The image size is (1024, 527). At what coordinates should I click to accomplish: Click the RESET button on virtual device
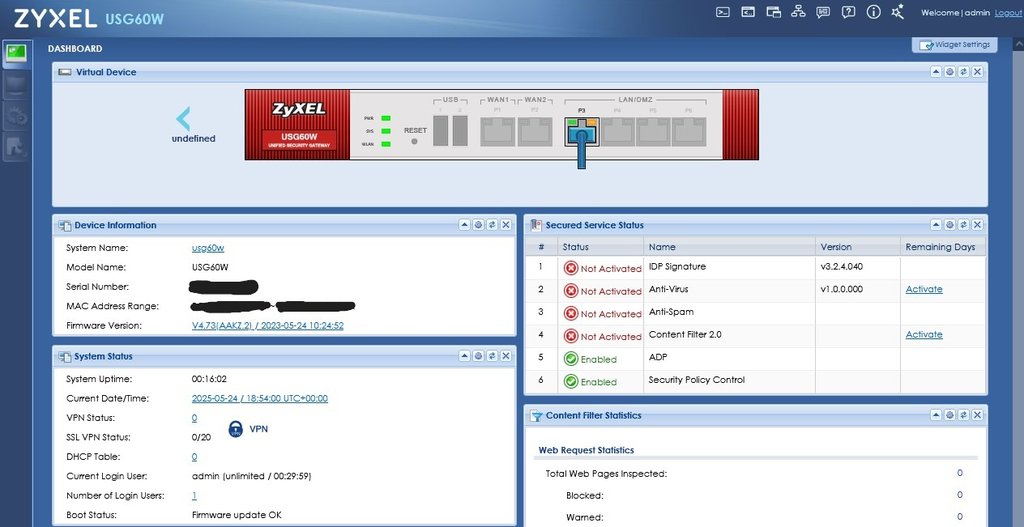pos(414,141)
